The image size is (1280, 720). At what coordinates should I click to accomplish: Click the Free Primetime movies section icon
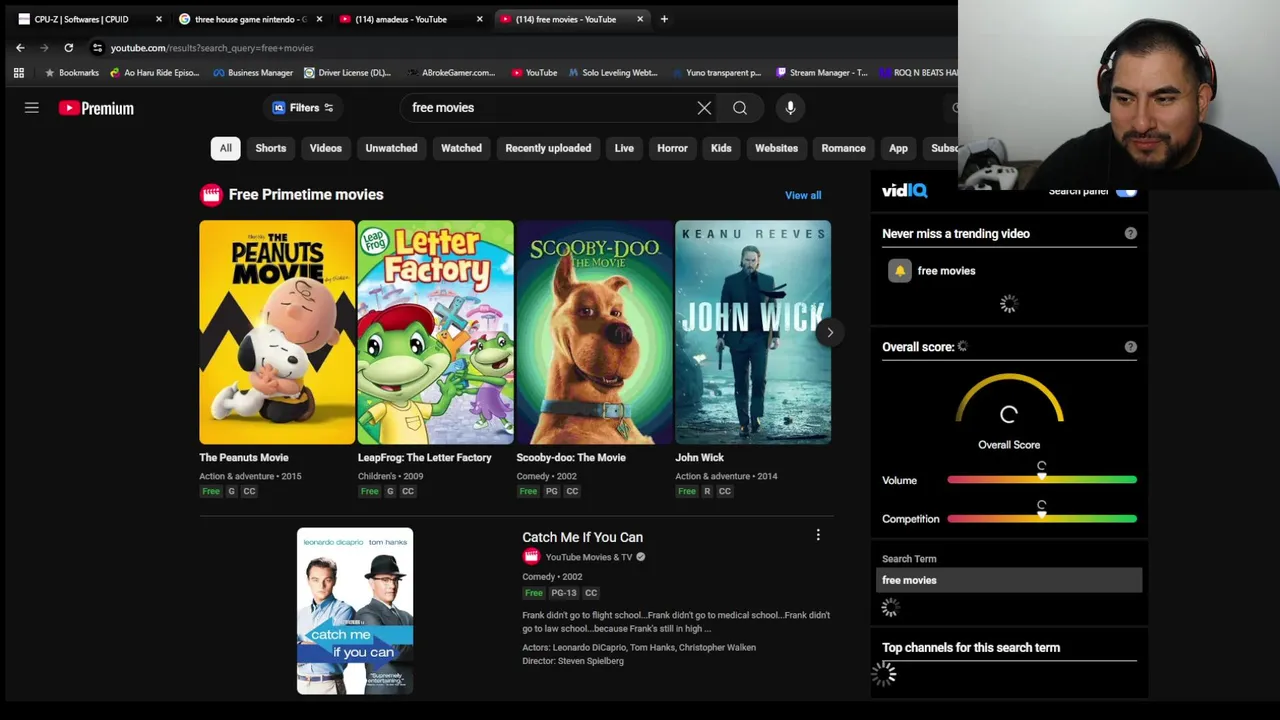210,195
